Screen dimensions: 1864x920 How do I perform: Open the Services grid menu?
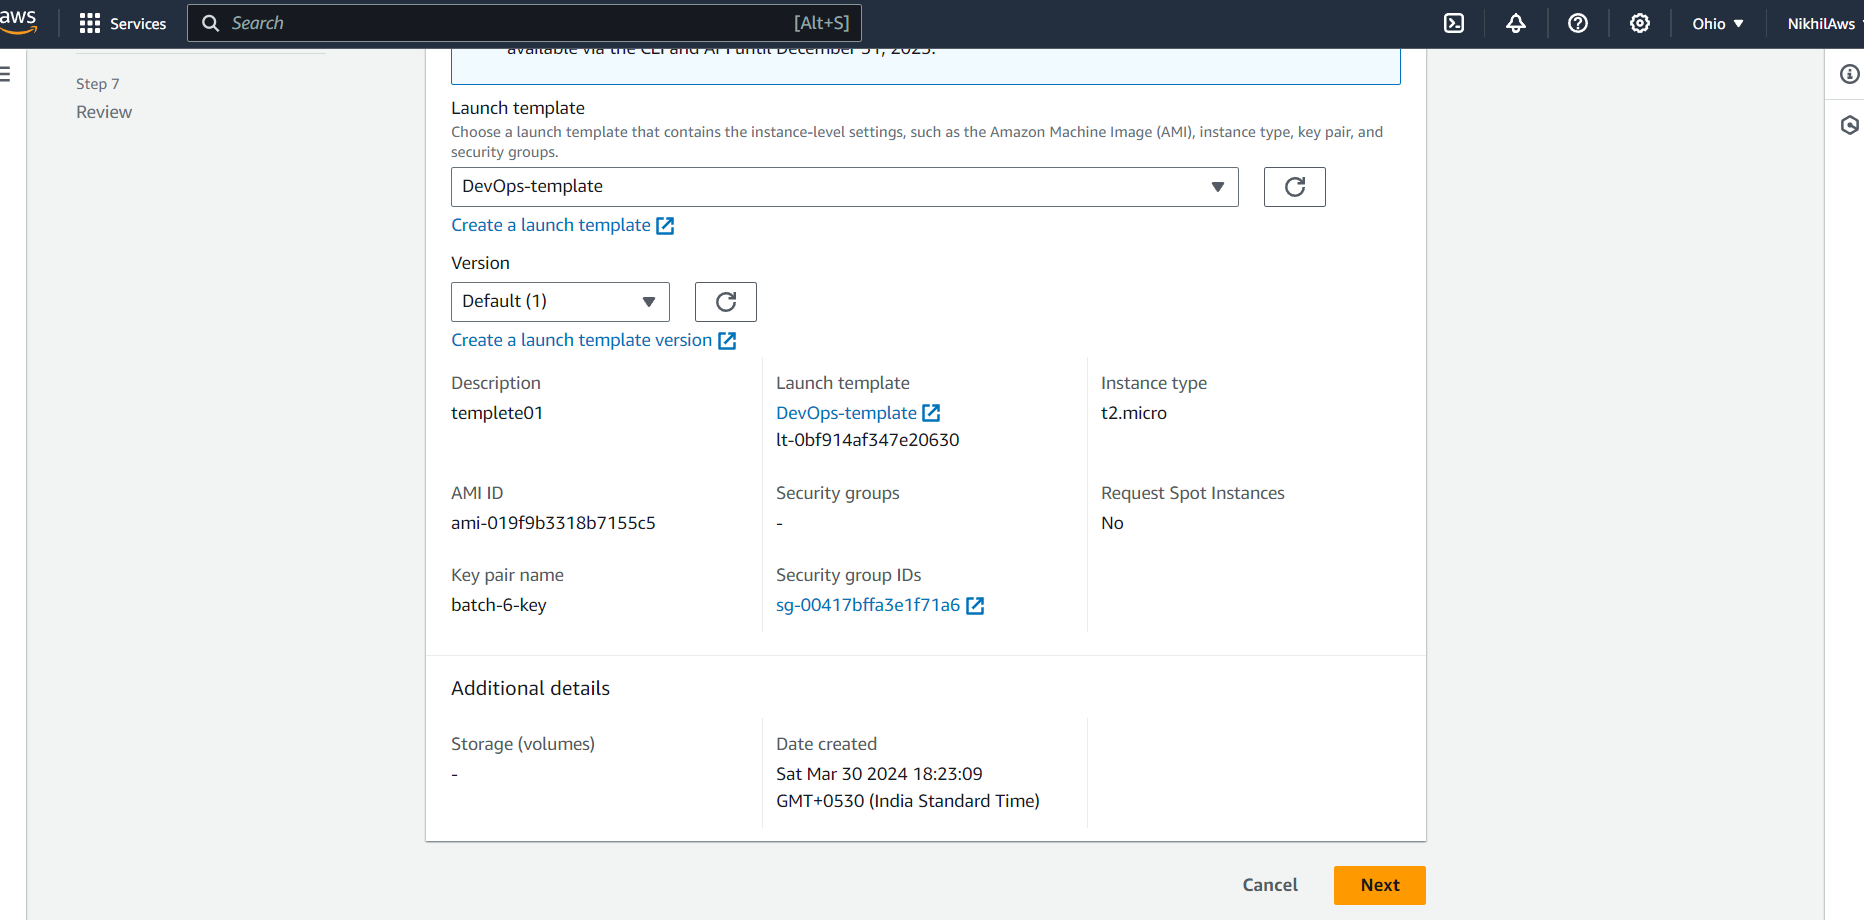click(122, 23)
